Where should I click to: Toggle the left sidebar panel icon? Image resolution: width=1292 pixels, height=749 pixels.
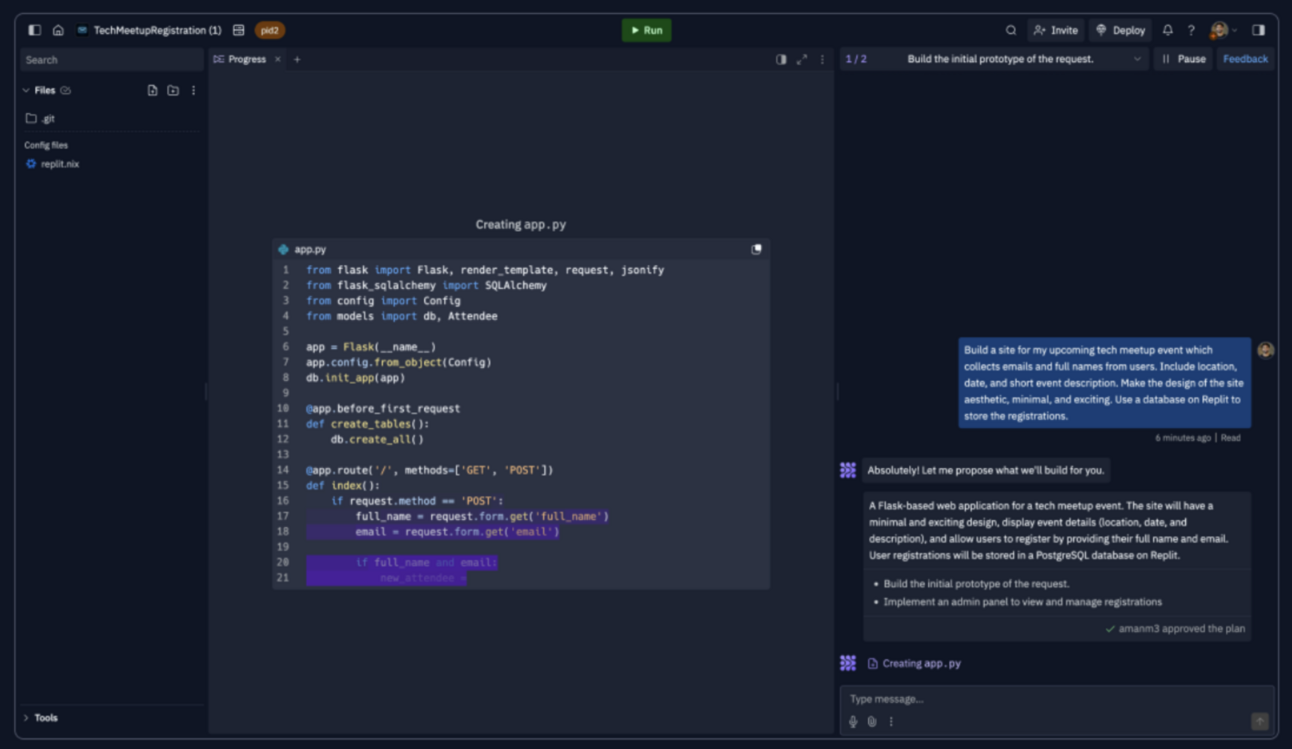(x=35, y=30)
